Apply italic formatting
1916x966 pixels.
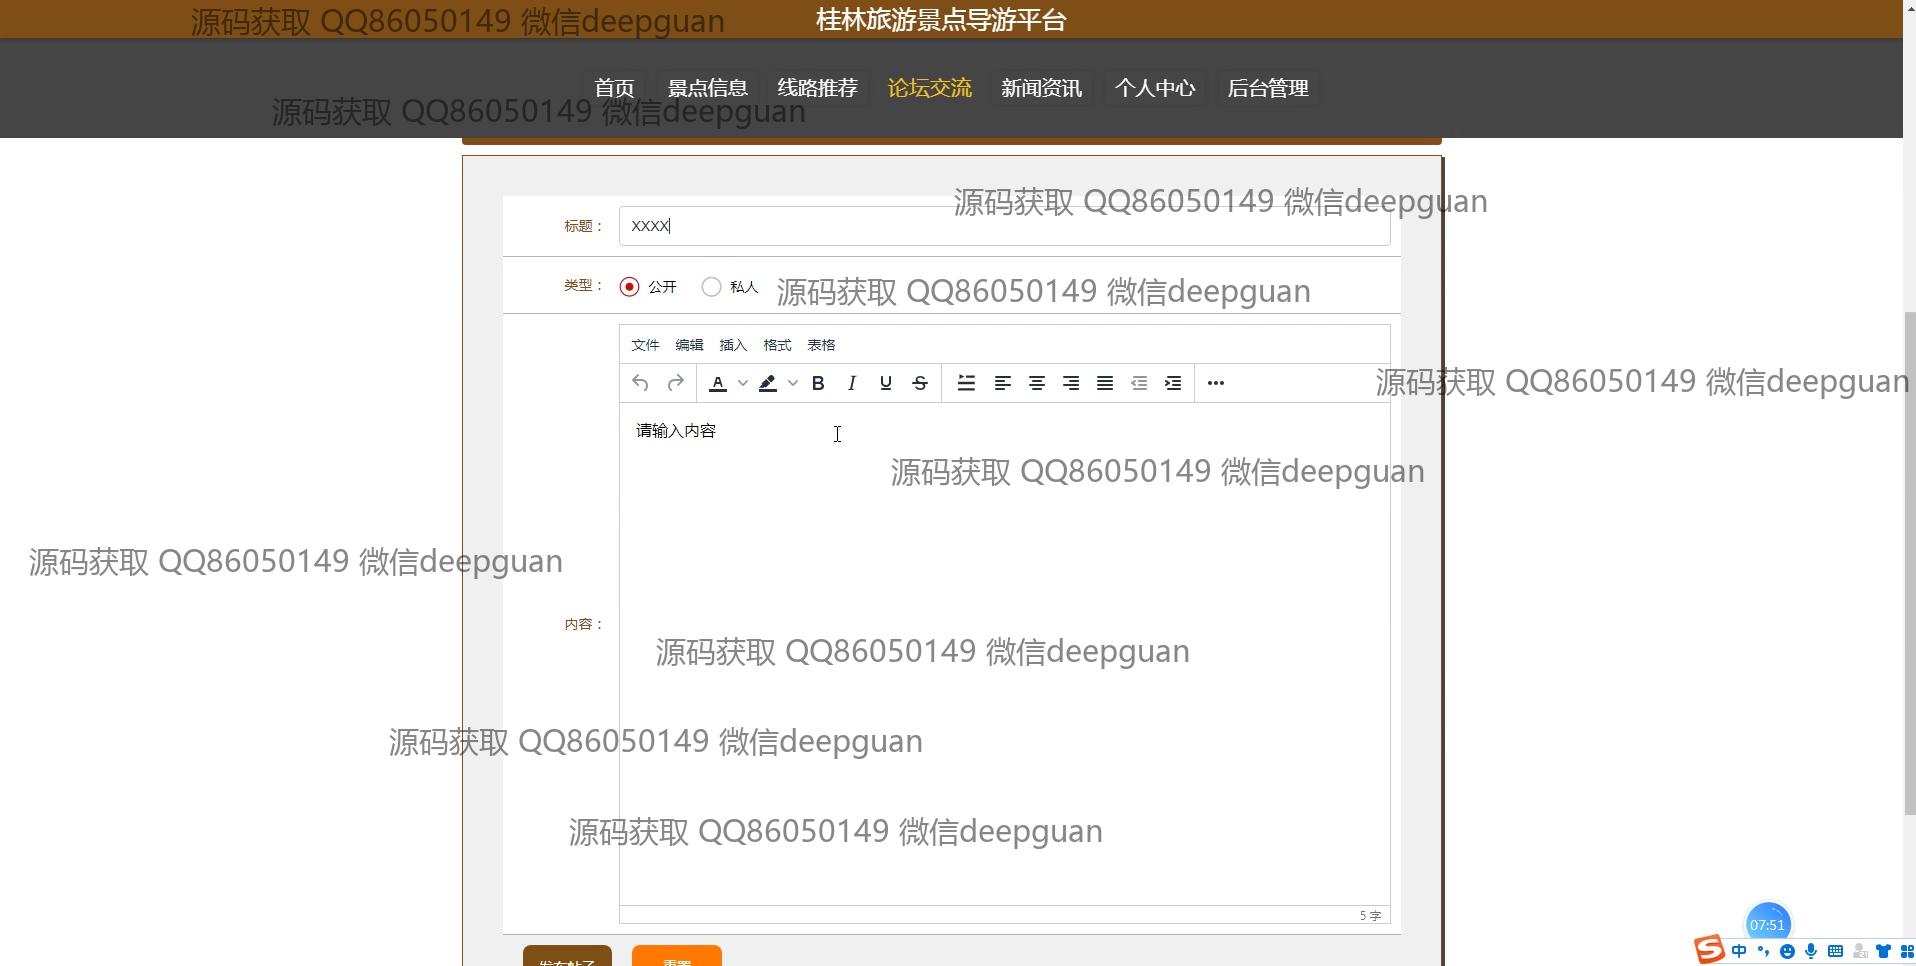coord(852,383)
